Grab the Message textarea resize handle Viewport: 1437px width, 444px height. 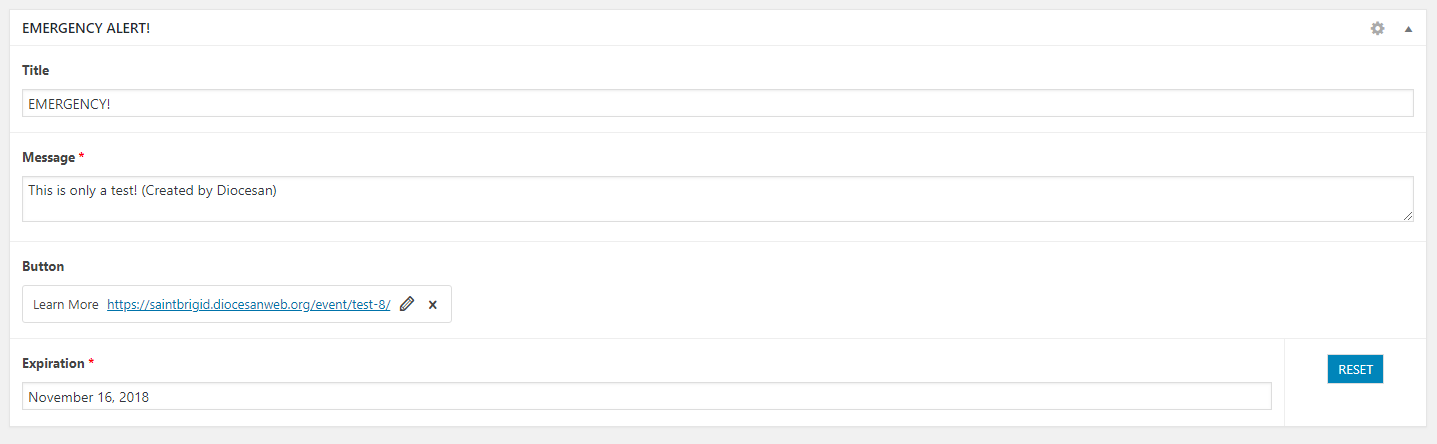coord(1408,216)
